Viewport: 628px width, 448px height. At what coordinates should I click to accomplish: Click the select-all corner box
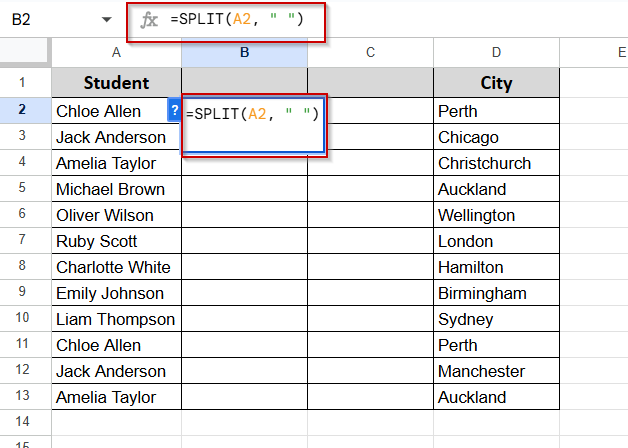[24, 50]
